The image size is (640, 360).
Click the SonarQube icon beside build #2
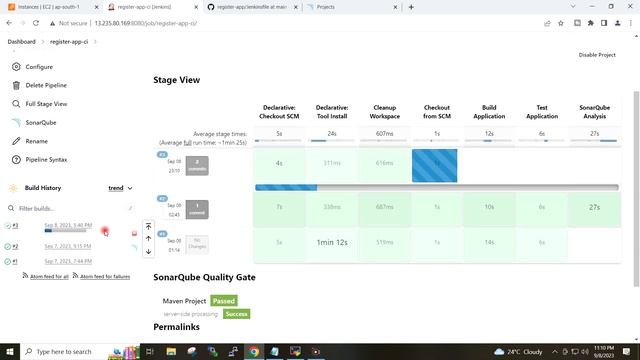tap(134, 247)
